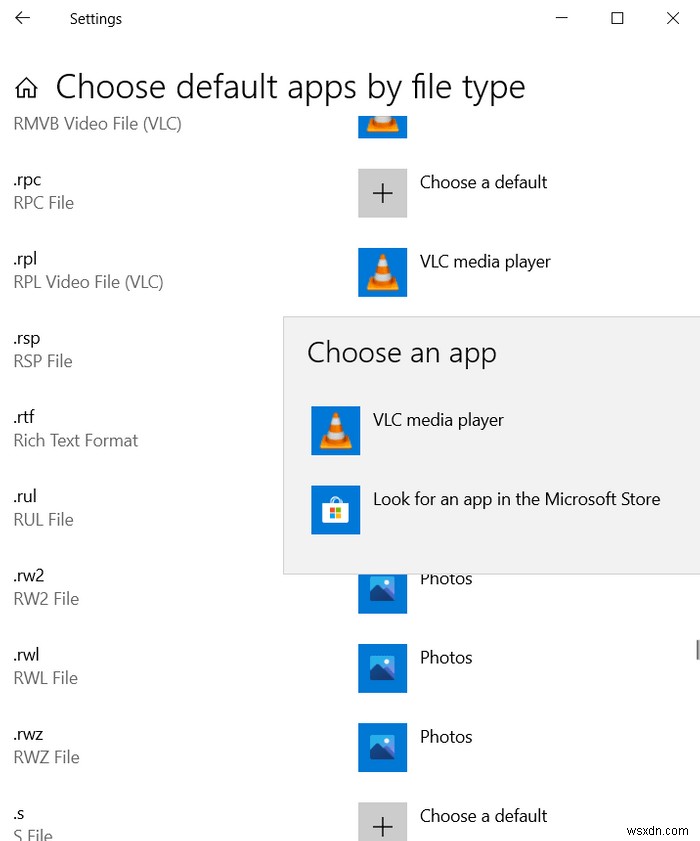This screenshot has width=700, height=841.
Task: Click 'RPL Video File (VLC)' description
Action: [x=89, y=282]
